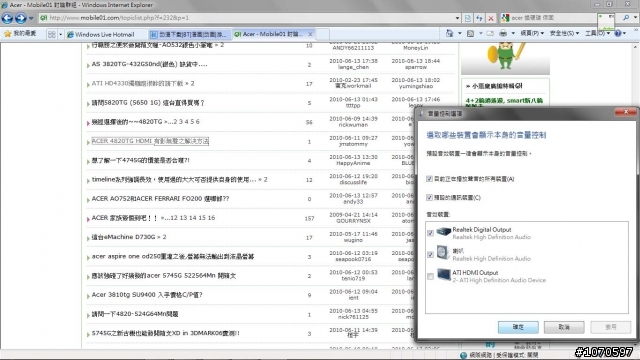Confirm the volume dialog with 確定
The height and width of the screenshot is (360, 640).
coord(518,327)
